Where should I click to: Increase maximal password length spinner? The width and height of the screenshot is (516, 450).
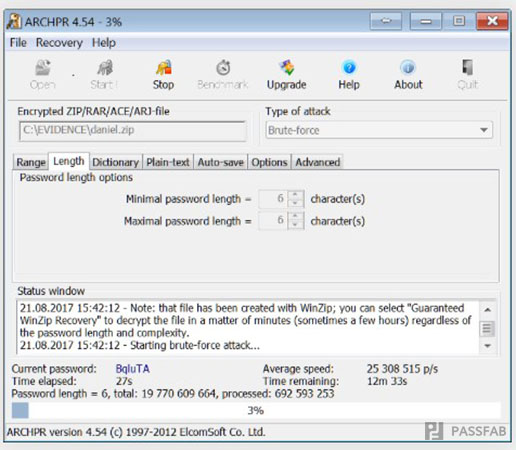click(295, 216)
